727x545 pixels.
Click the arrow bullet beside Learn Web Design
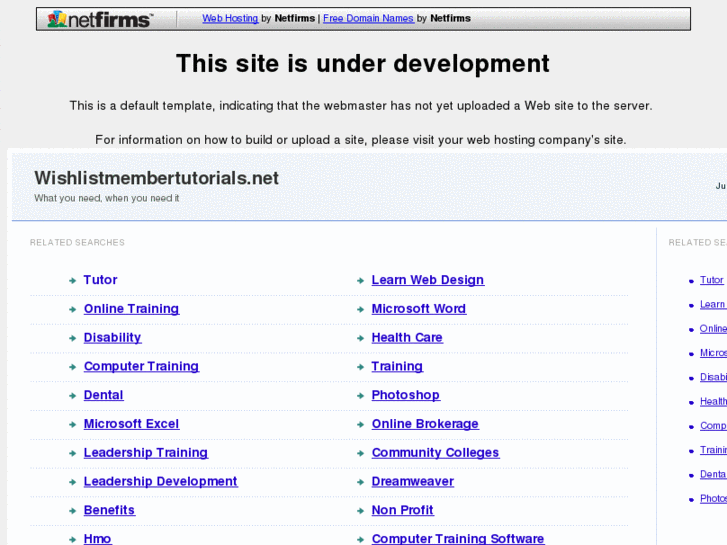(361, 281)
